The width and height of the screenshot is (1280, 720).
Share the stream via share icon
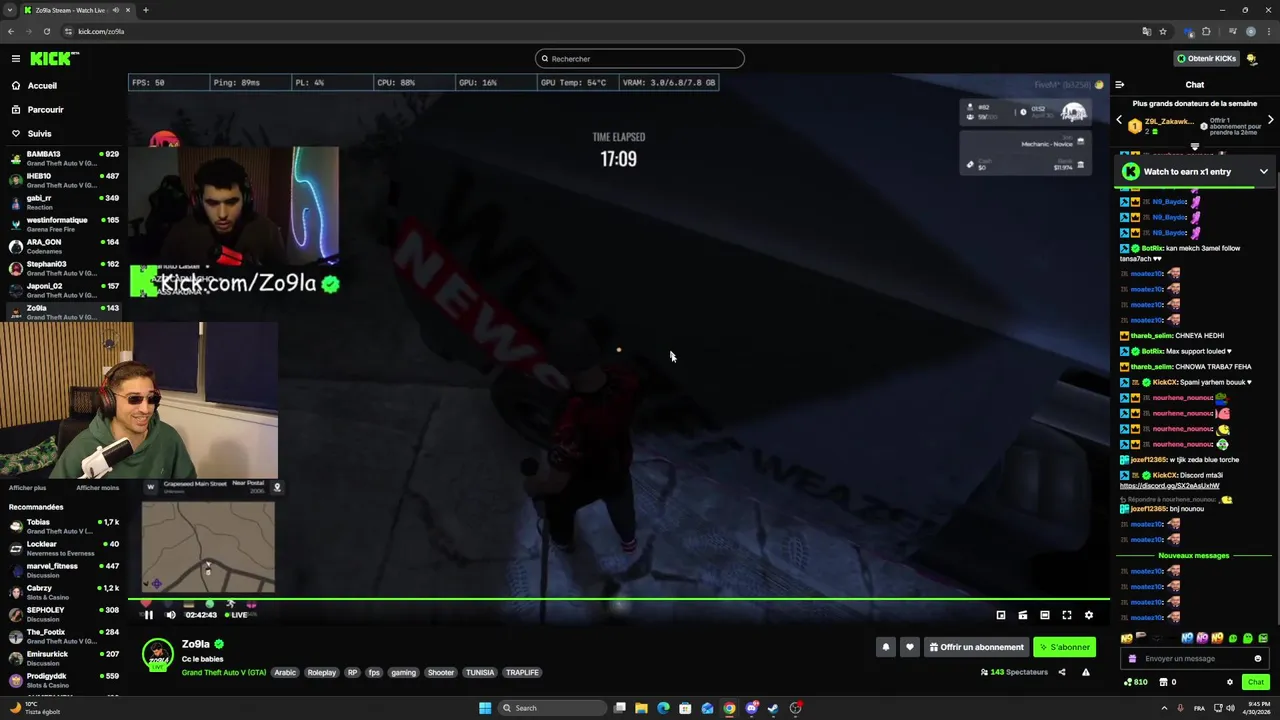point(1062,672)
